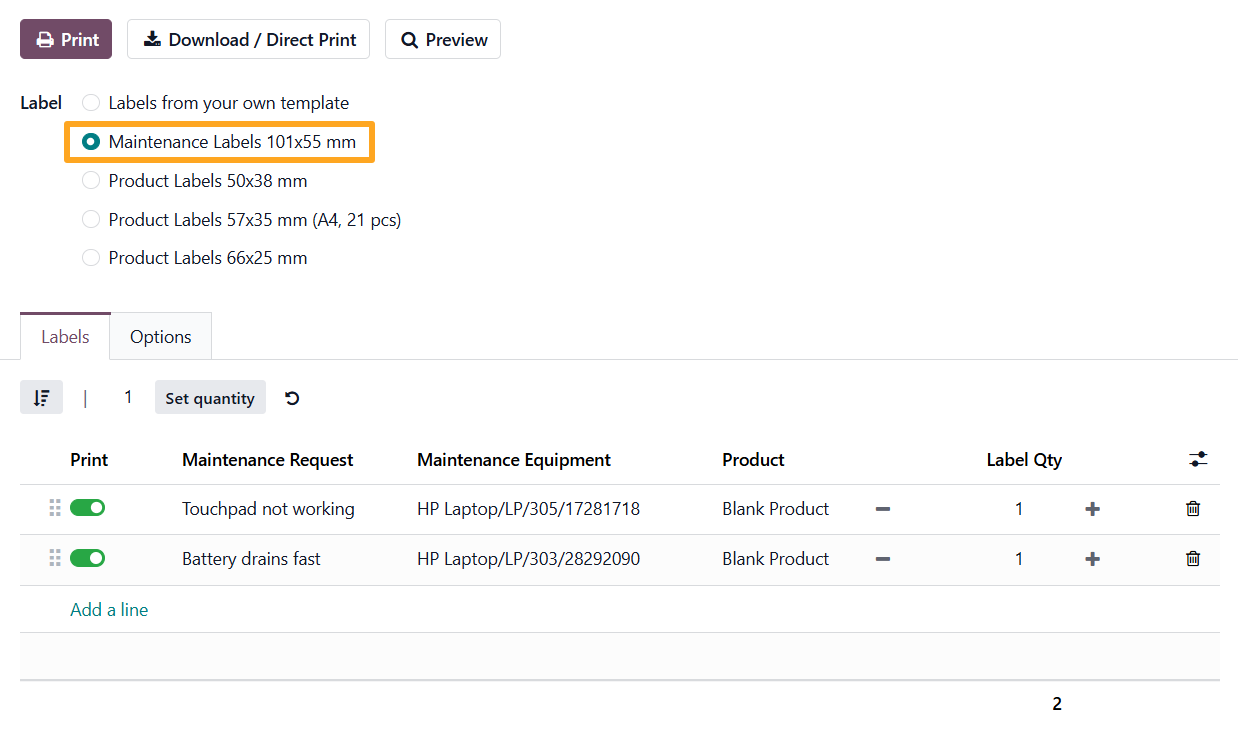1238x734 pixels.
Task: Click the Print column header
Action: (x=89, y=460)
